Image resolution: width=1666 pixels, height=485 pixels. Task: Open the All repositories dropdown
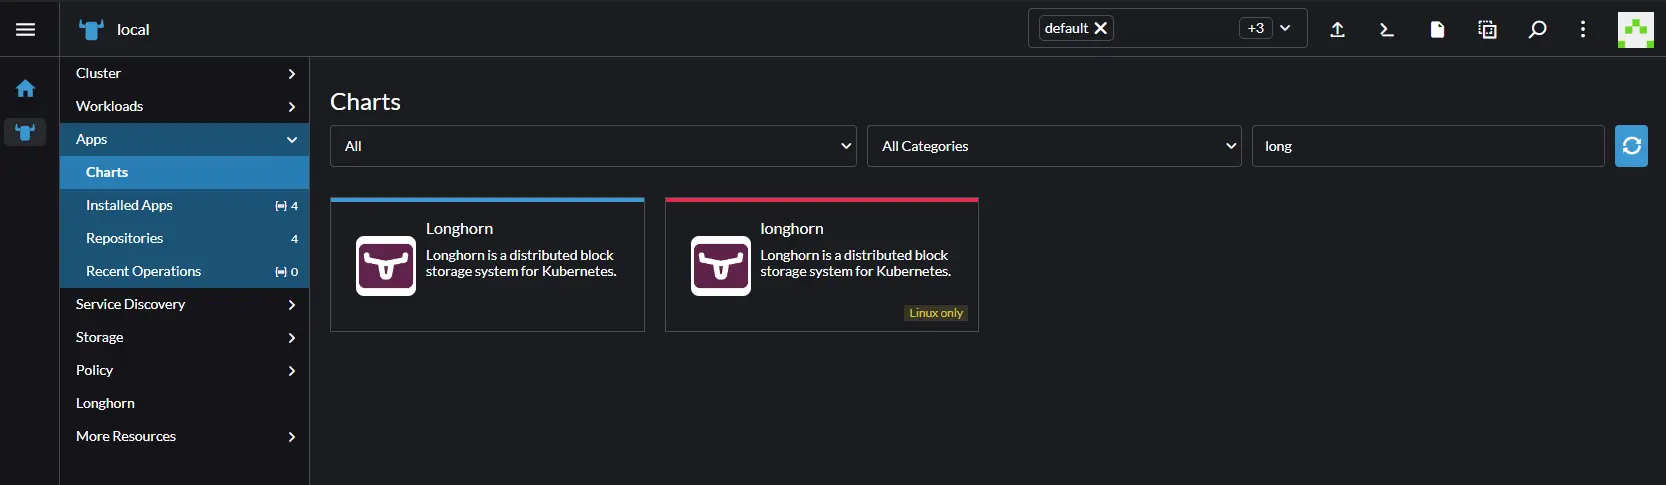point(593,146)
